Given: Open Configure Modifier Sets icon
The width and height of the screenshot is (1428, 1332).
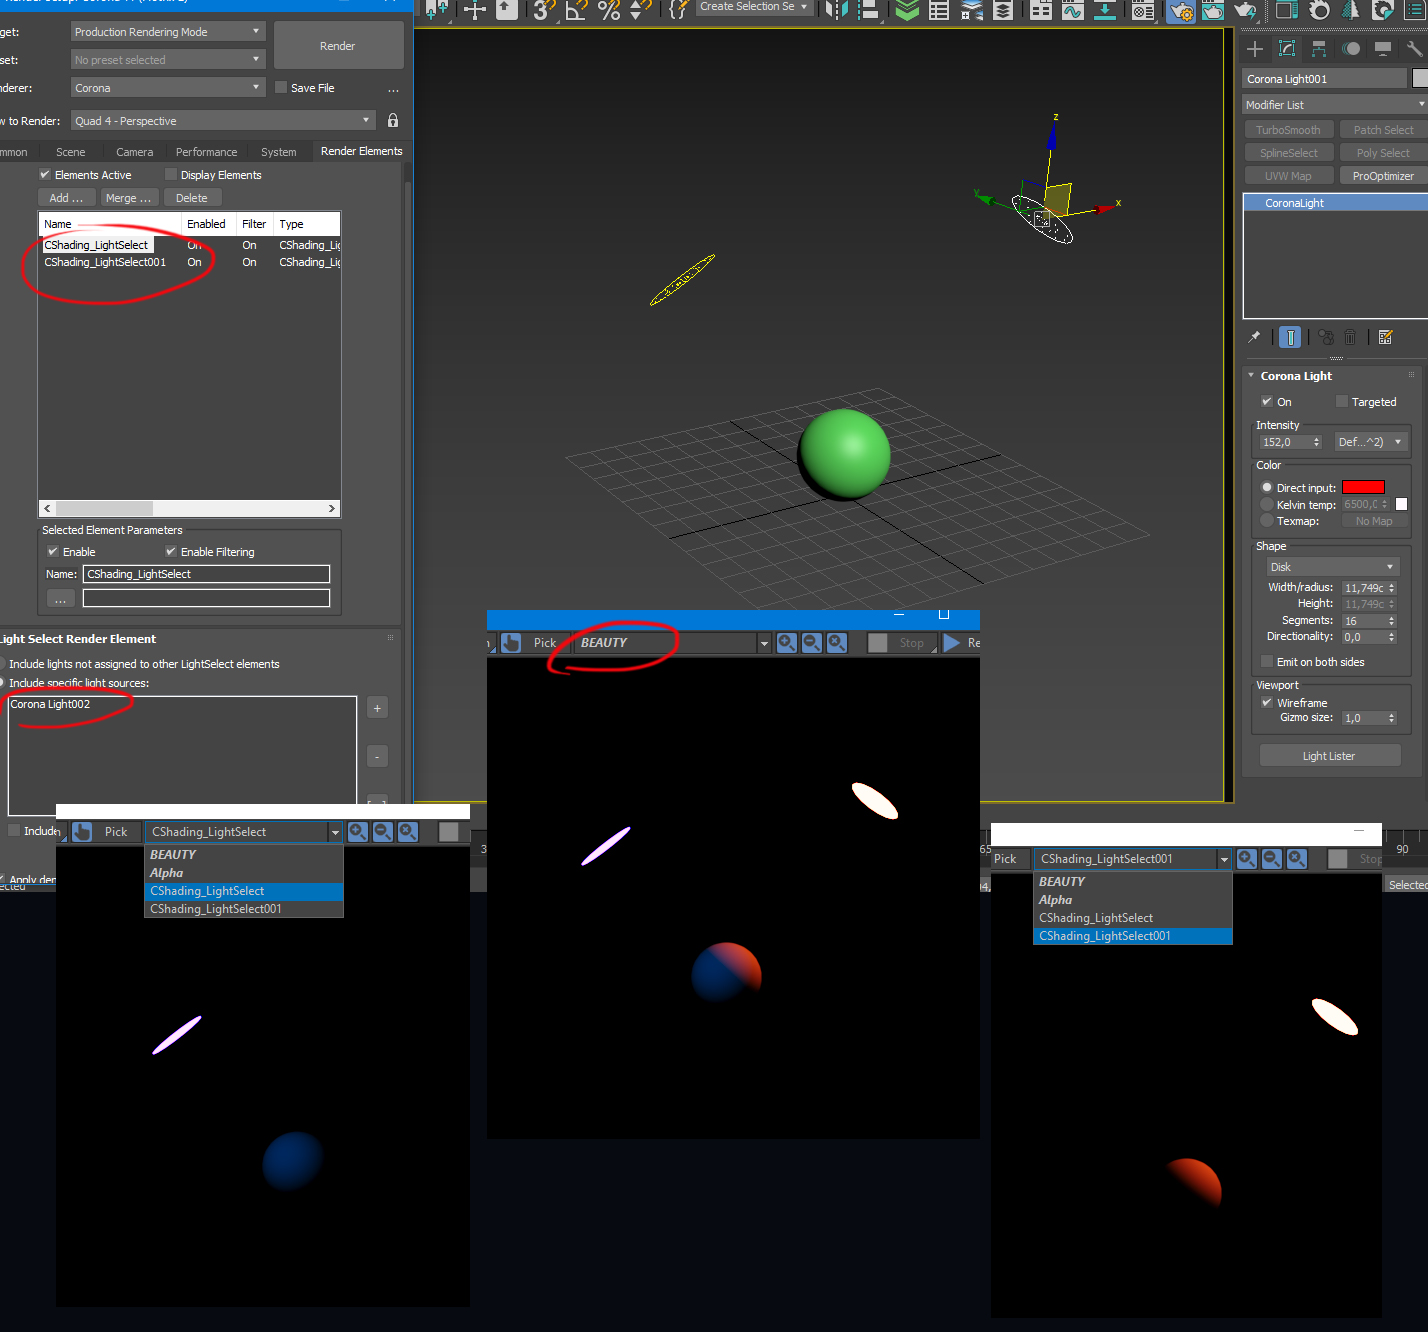Looking at the screenshot, I should coord(1385,338).
